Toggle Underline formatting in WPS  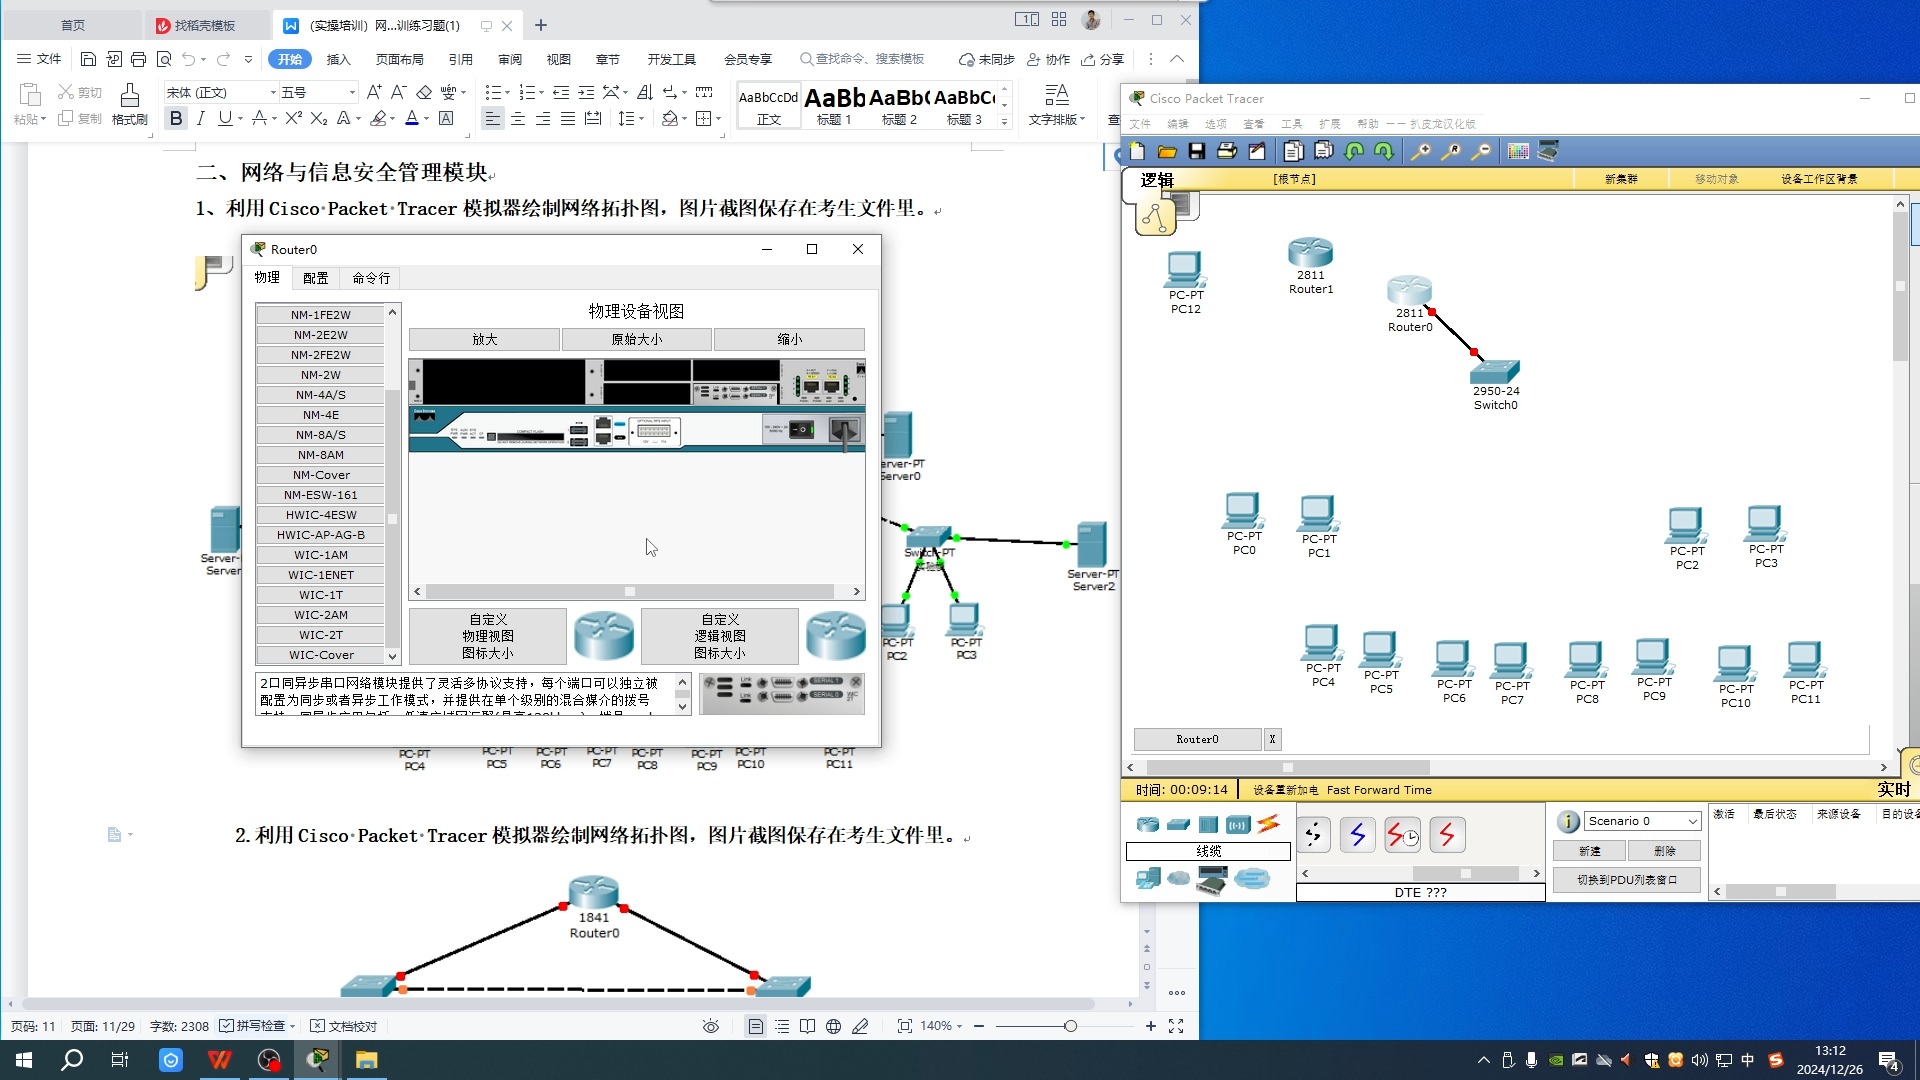225,118
